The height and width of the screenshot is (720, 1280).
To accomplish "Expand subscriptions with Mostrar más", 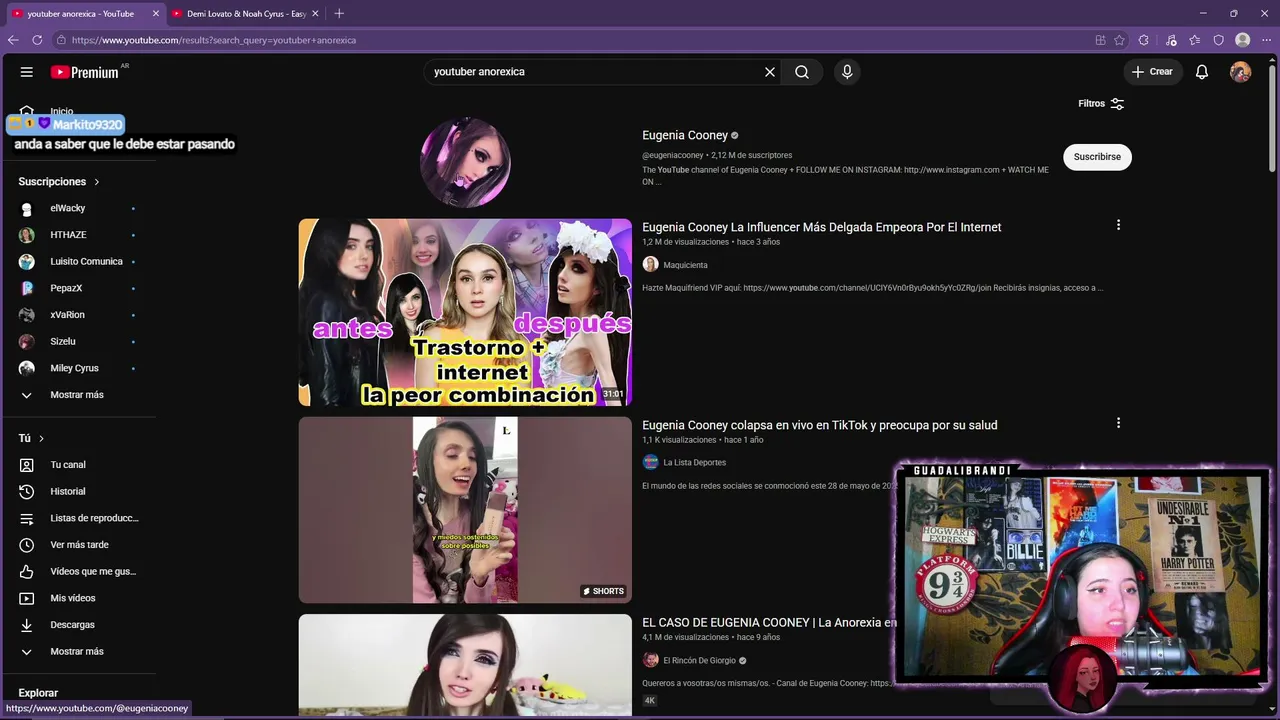I will pos(78,395).
